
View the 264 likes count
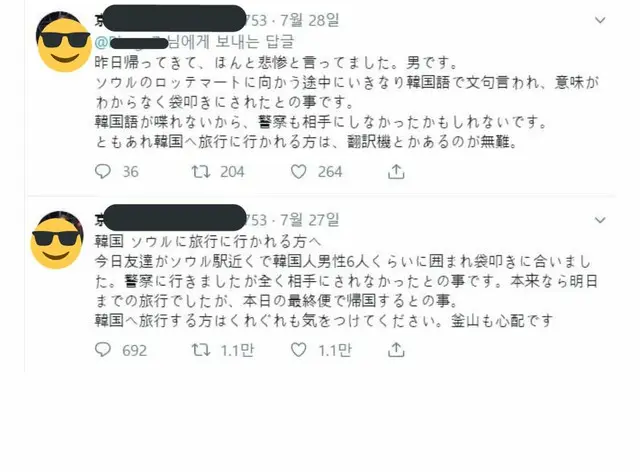click(330, 172)
